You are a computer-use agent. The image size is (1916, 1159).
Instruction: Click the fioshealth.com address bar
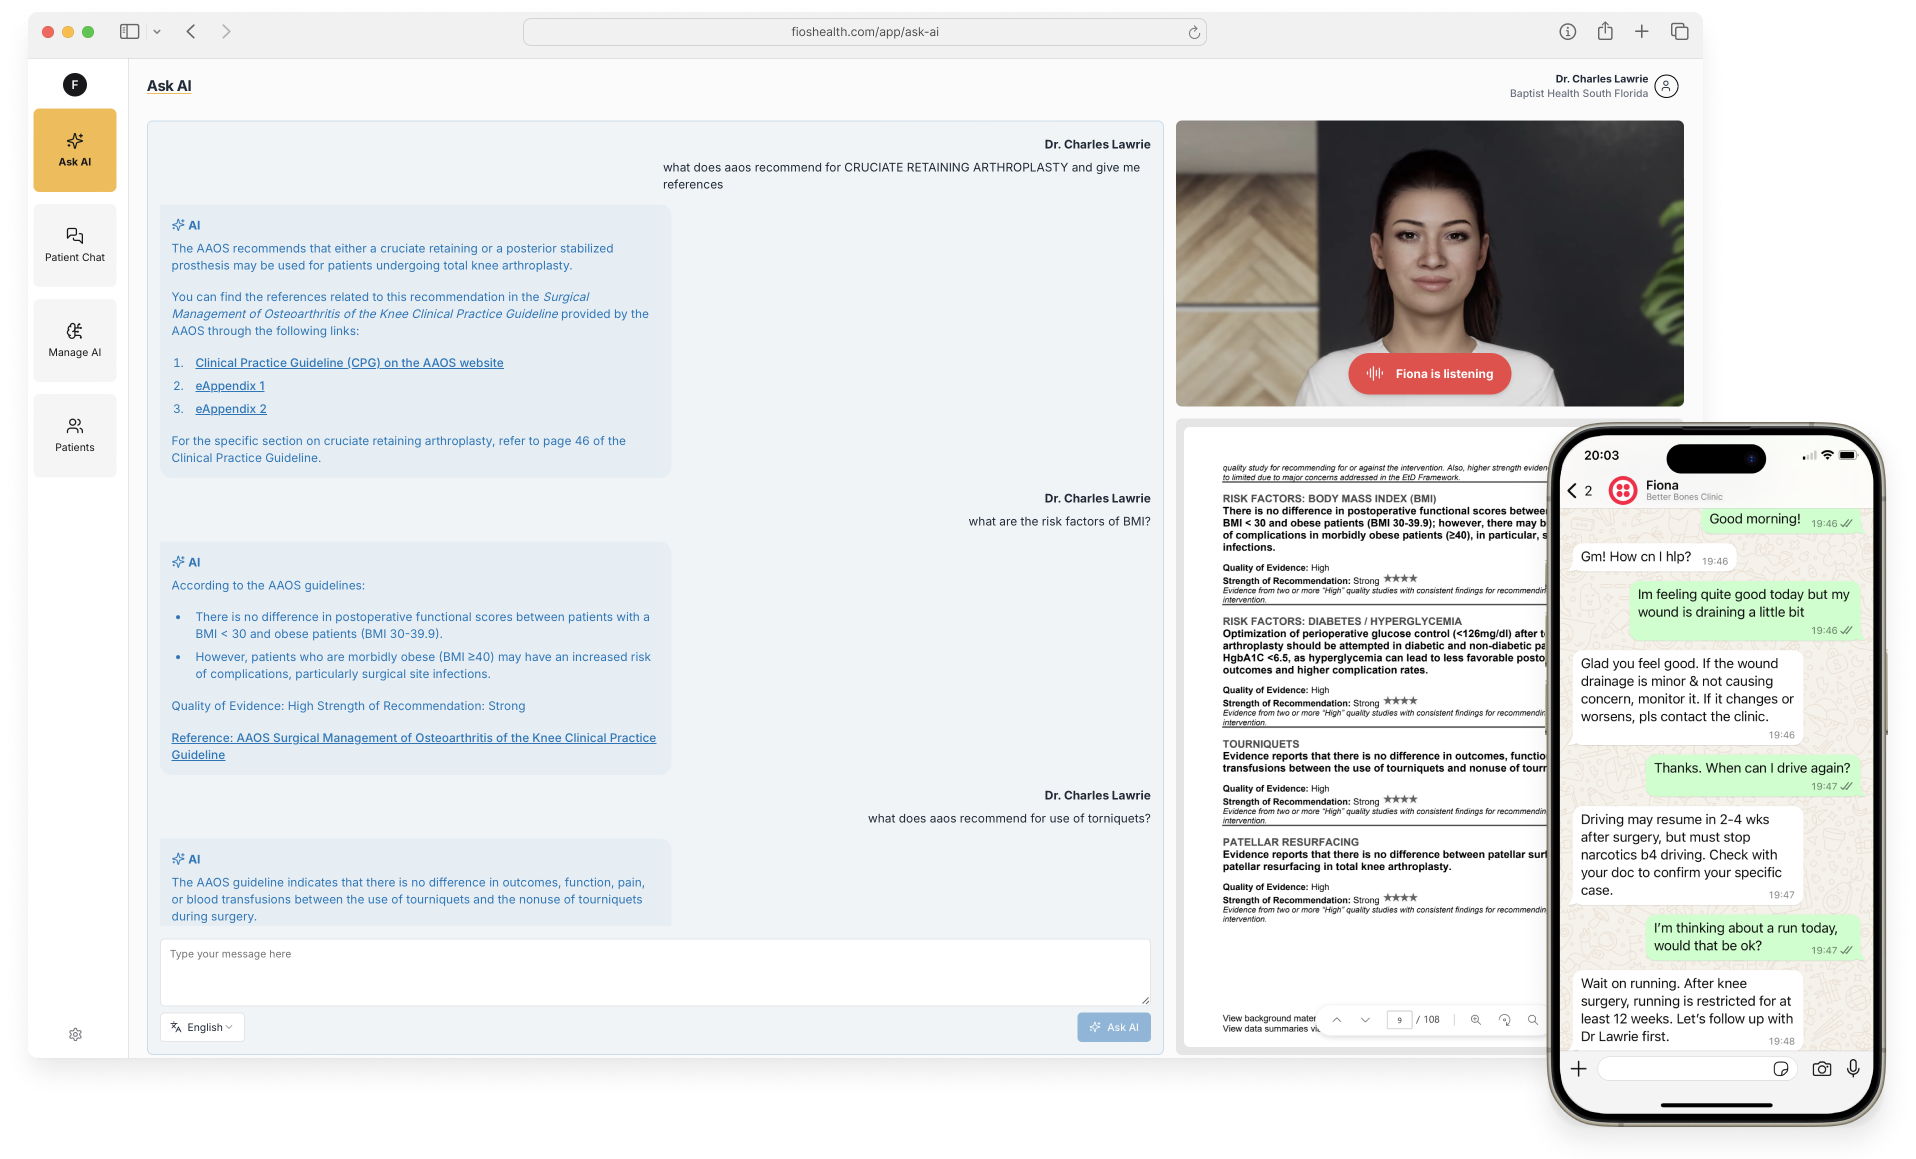[864, 32]
